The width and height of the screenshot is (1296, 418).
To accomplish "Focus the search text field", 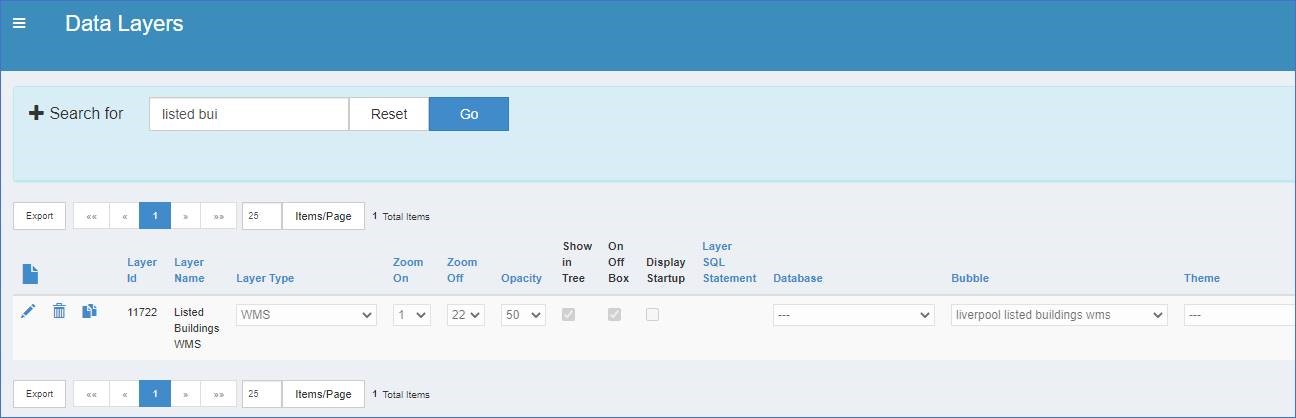I will (x=249, y=114).
